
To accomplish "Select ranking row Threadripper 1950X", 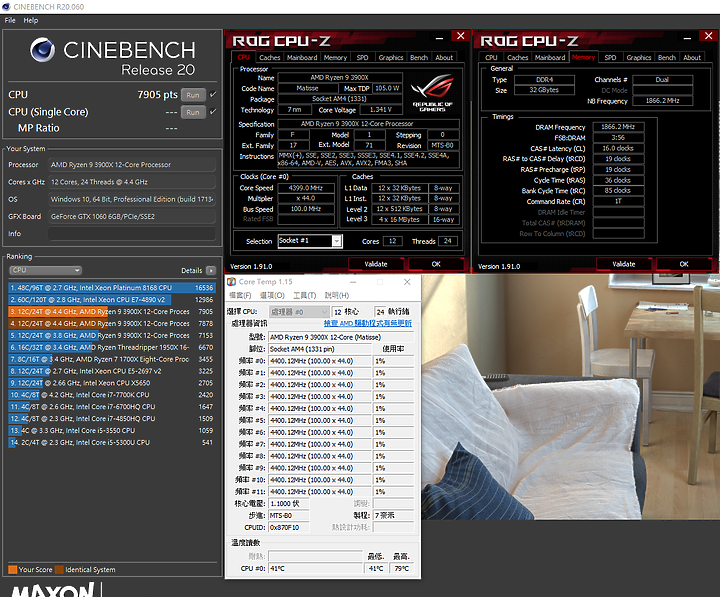I will [x=112, y=348].
